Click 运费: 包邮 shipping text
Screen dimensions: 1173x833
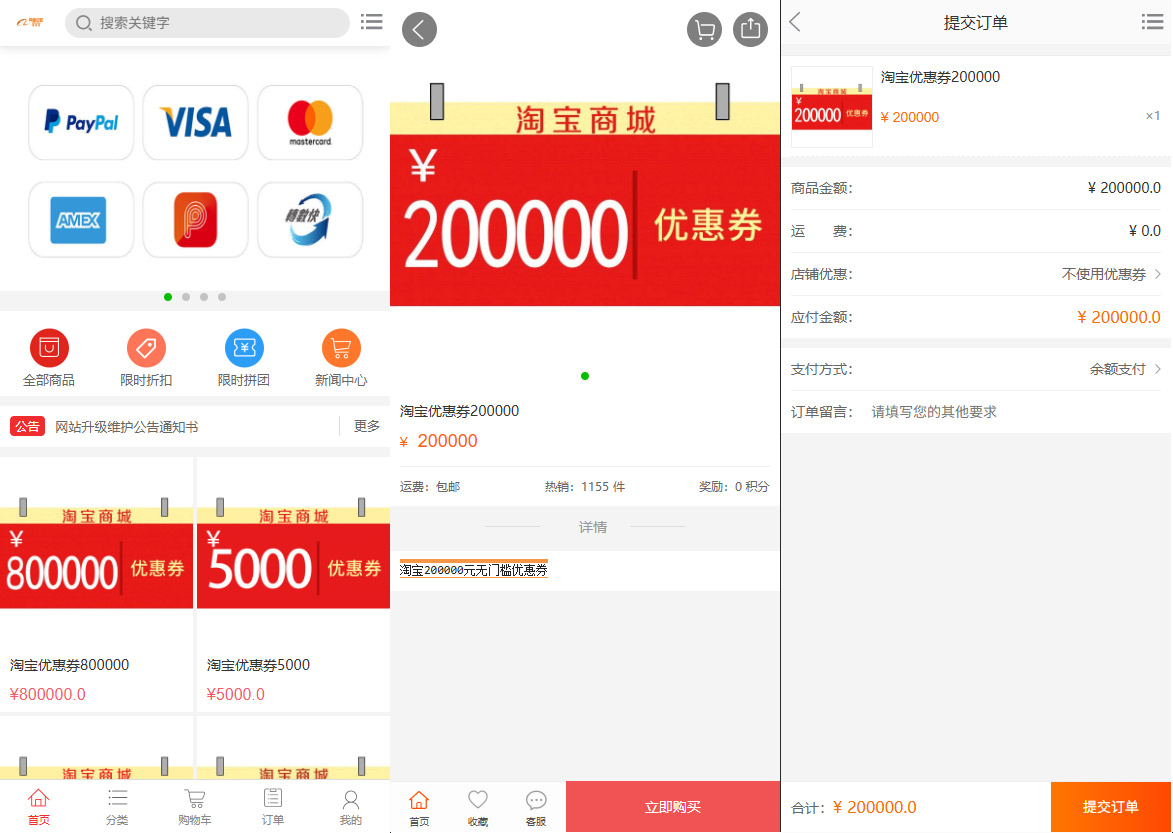click(430, 487)
